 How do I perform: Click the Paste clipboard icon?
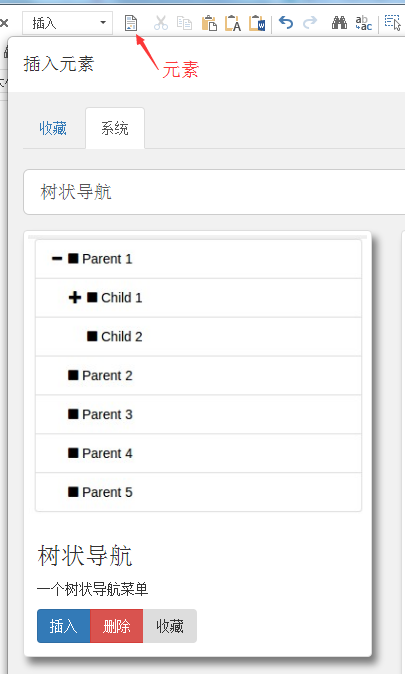coord(209,23)
